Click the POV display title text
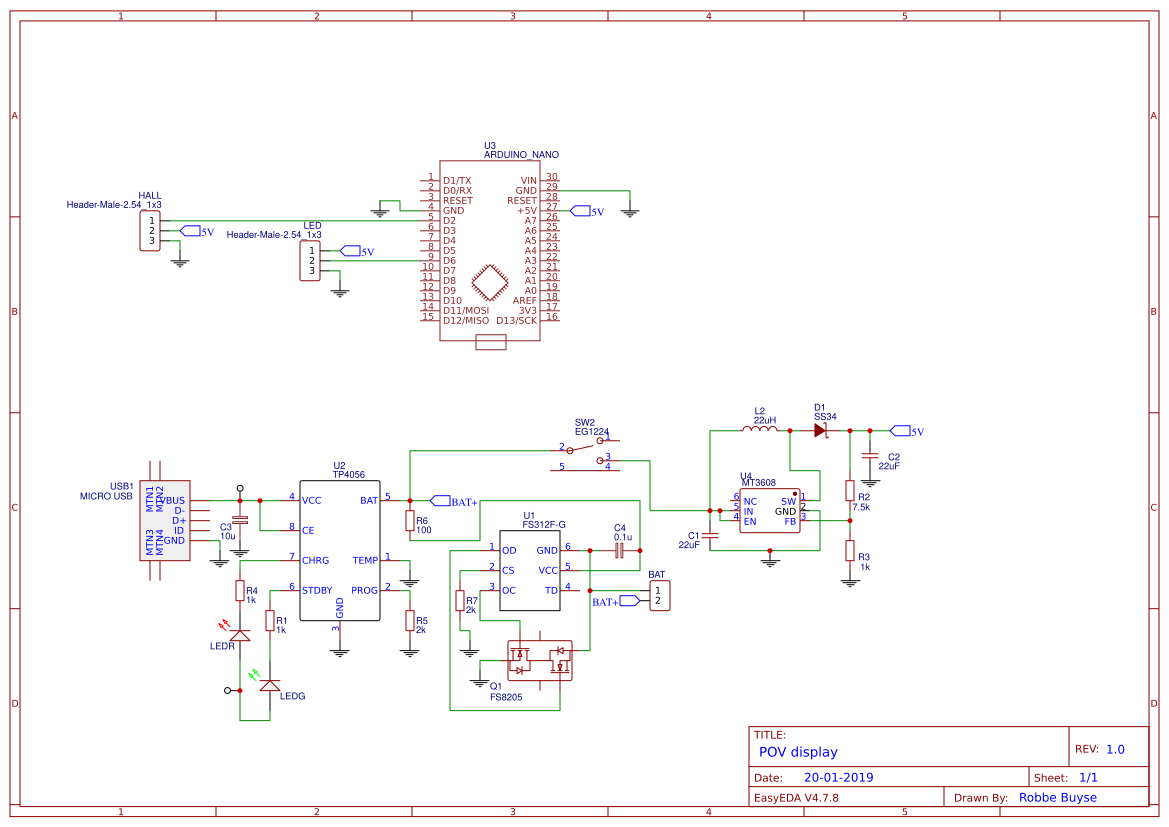 click(800, 752)
